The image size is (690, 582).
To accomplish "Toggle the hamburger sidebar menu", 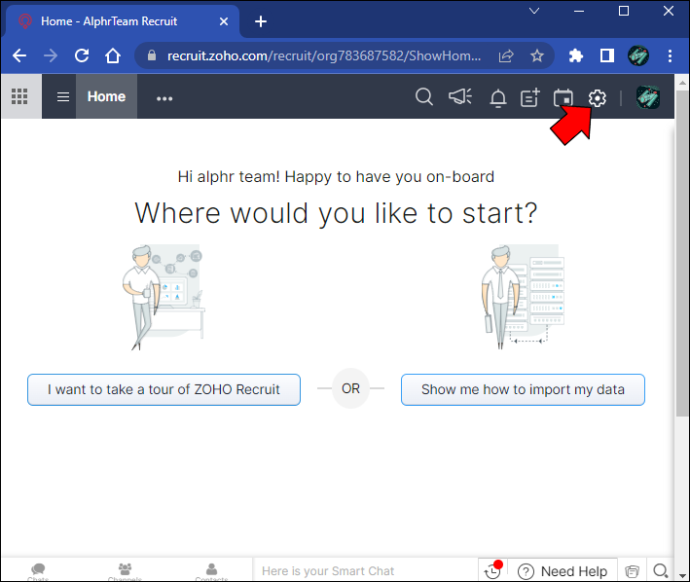I will point(63,96).
